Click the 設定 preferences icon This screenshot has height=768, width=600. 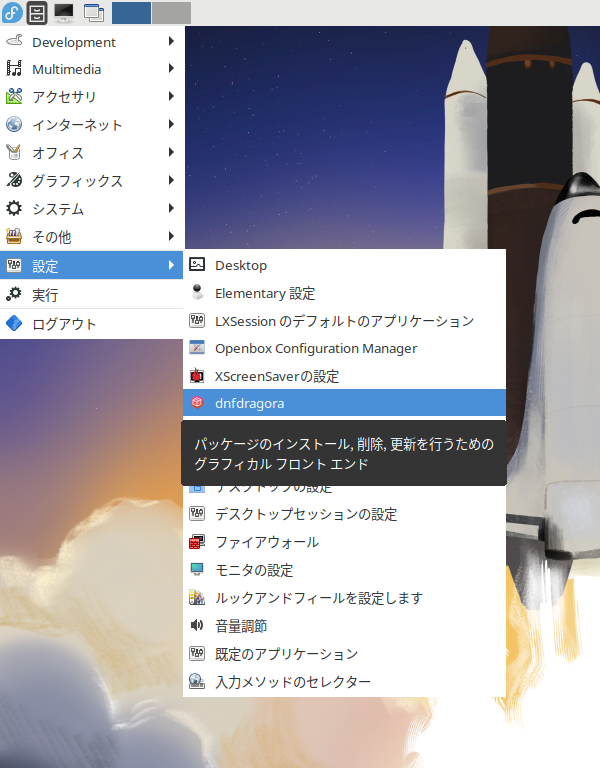pos(14,265)
